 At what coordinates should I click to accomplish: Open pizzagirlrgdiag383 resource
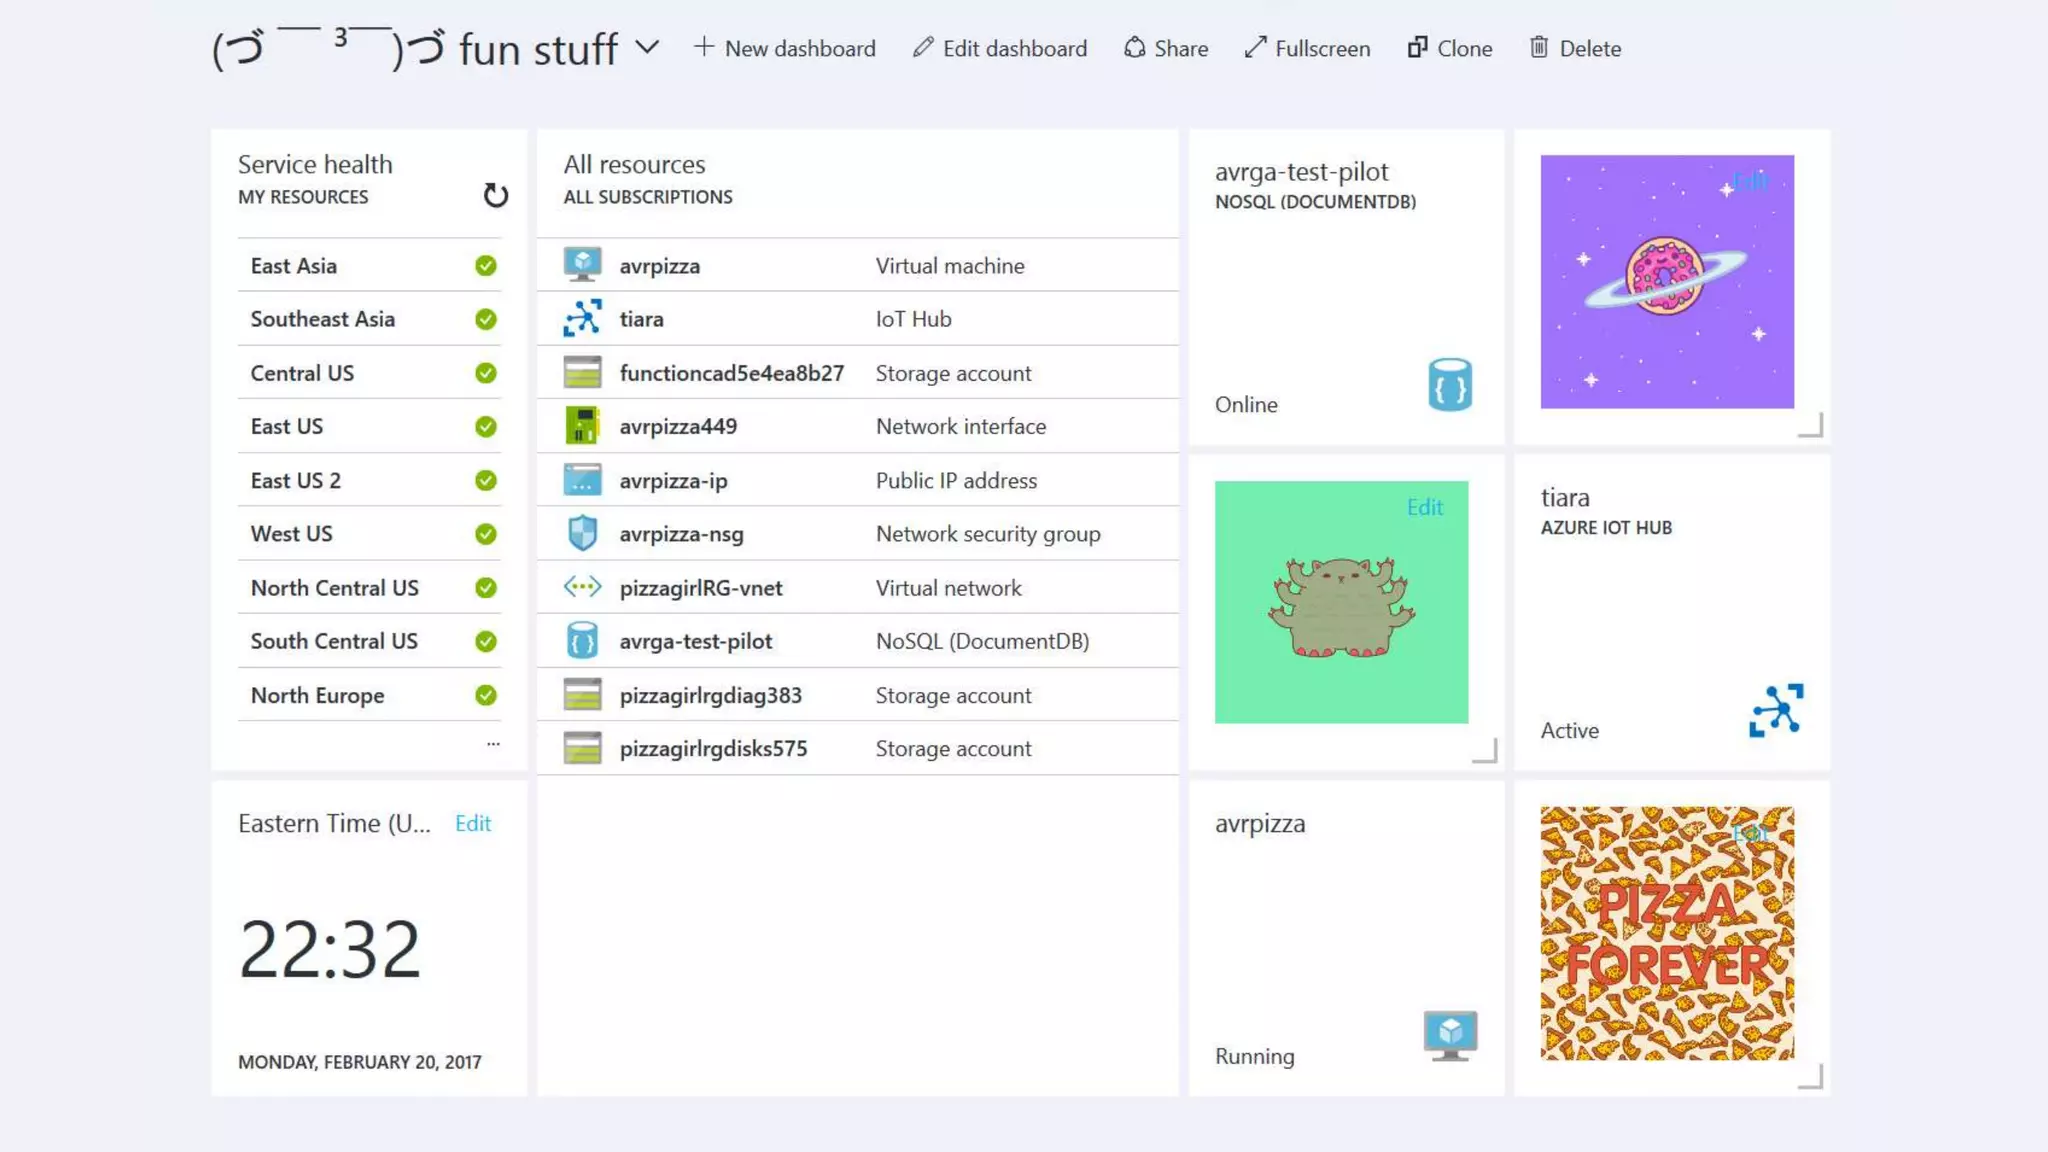point(710,695)
